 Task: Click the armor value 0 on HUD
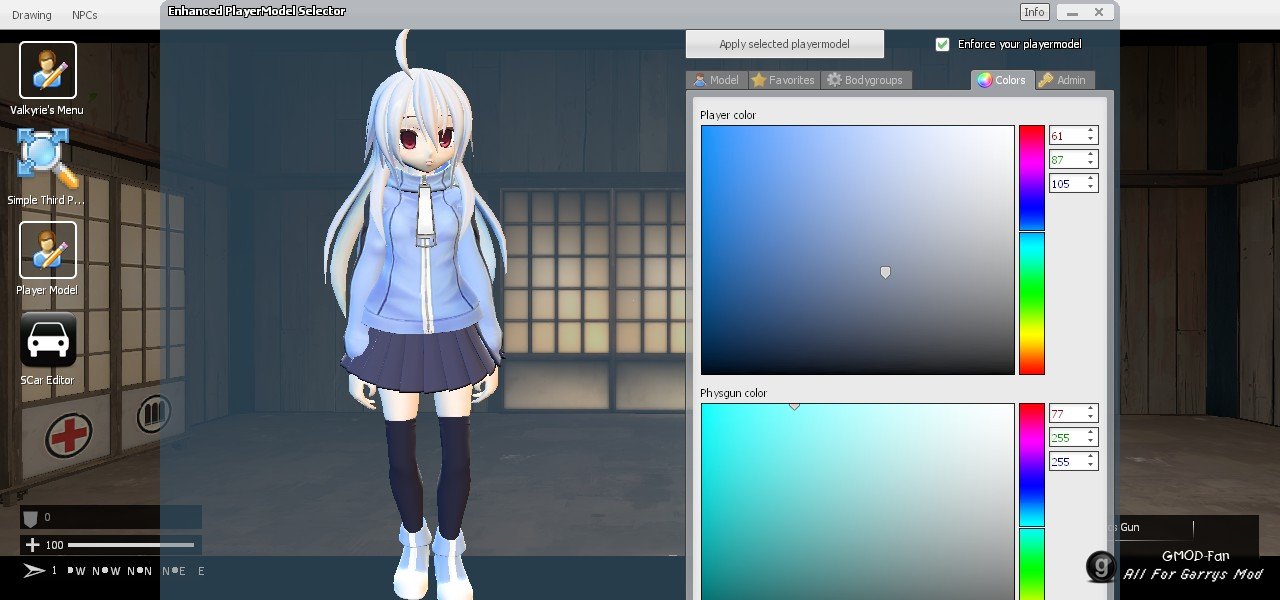(x=47, y=518)
